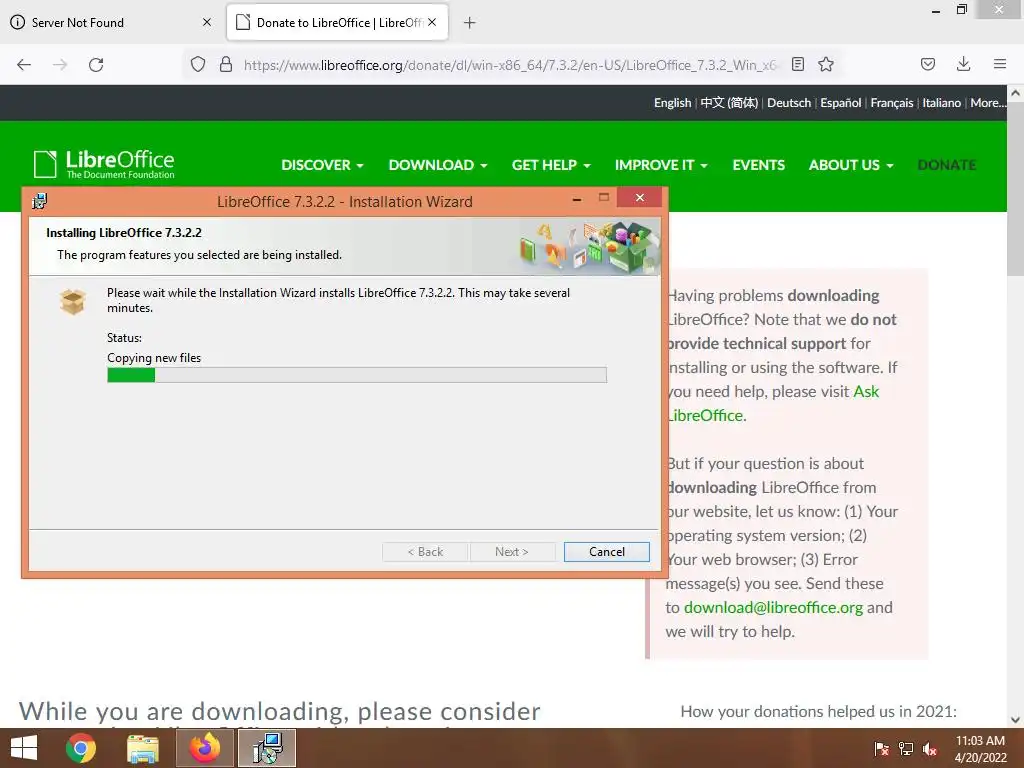This screenshot has width=1024, height=768.
Task: Cancel the LibreOffice installation
Action: click(607, 552)
